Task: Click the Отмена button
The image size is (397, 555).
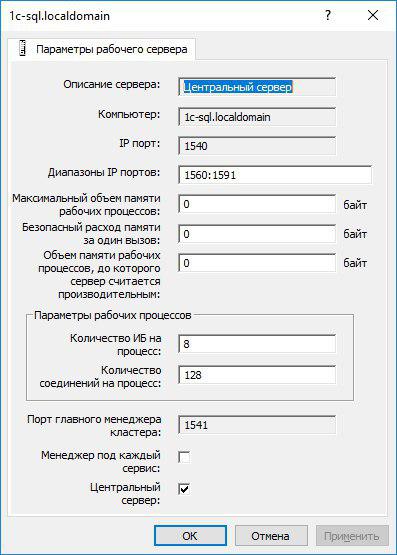Action: (271, 536)
